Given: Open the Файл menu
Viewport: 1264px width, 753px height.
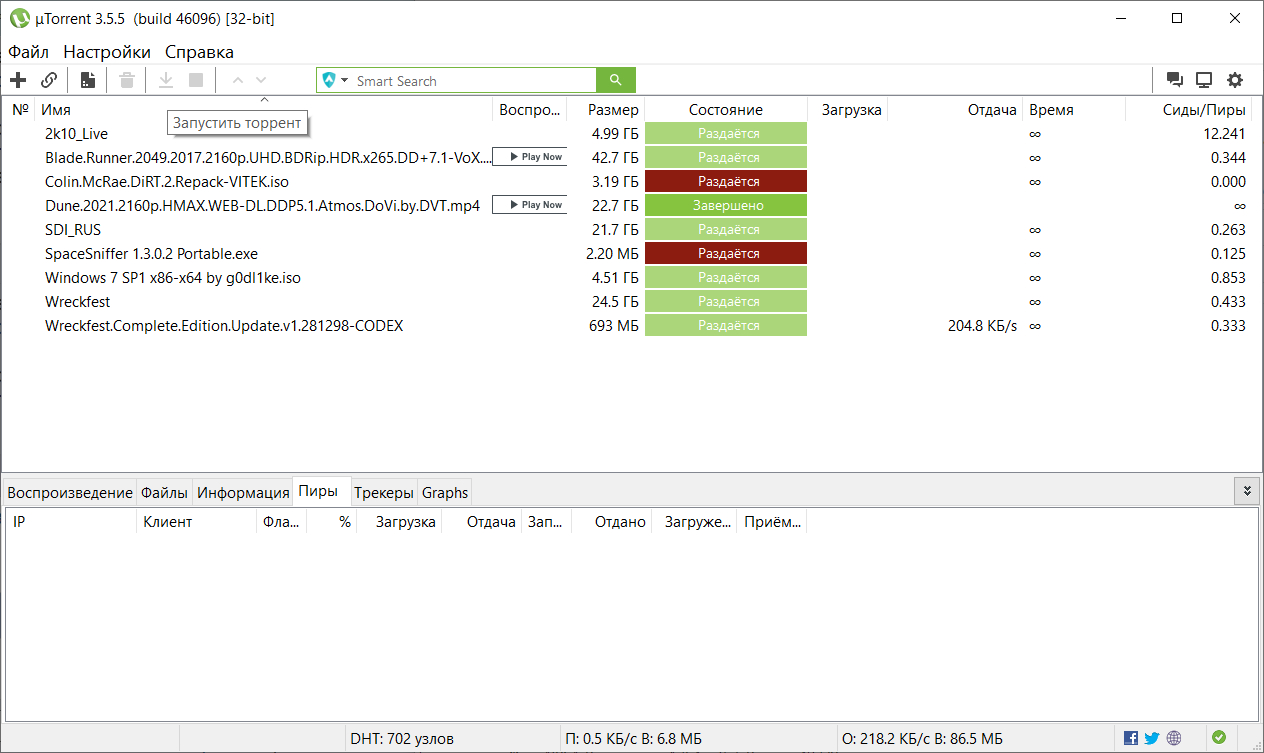Looking at the screenshot, I should coord(28,52).
